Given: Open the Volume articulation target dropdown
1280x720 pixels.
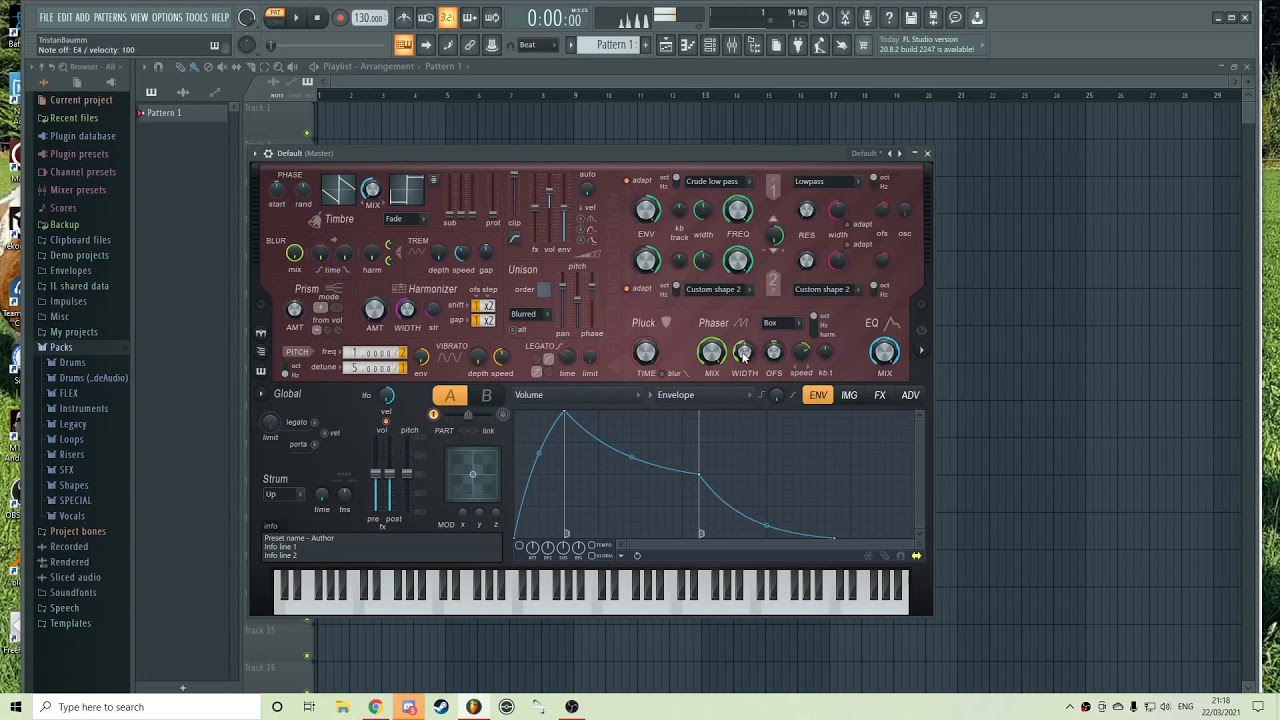Looking at the screenshot, I should point(579,395).
